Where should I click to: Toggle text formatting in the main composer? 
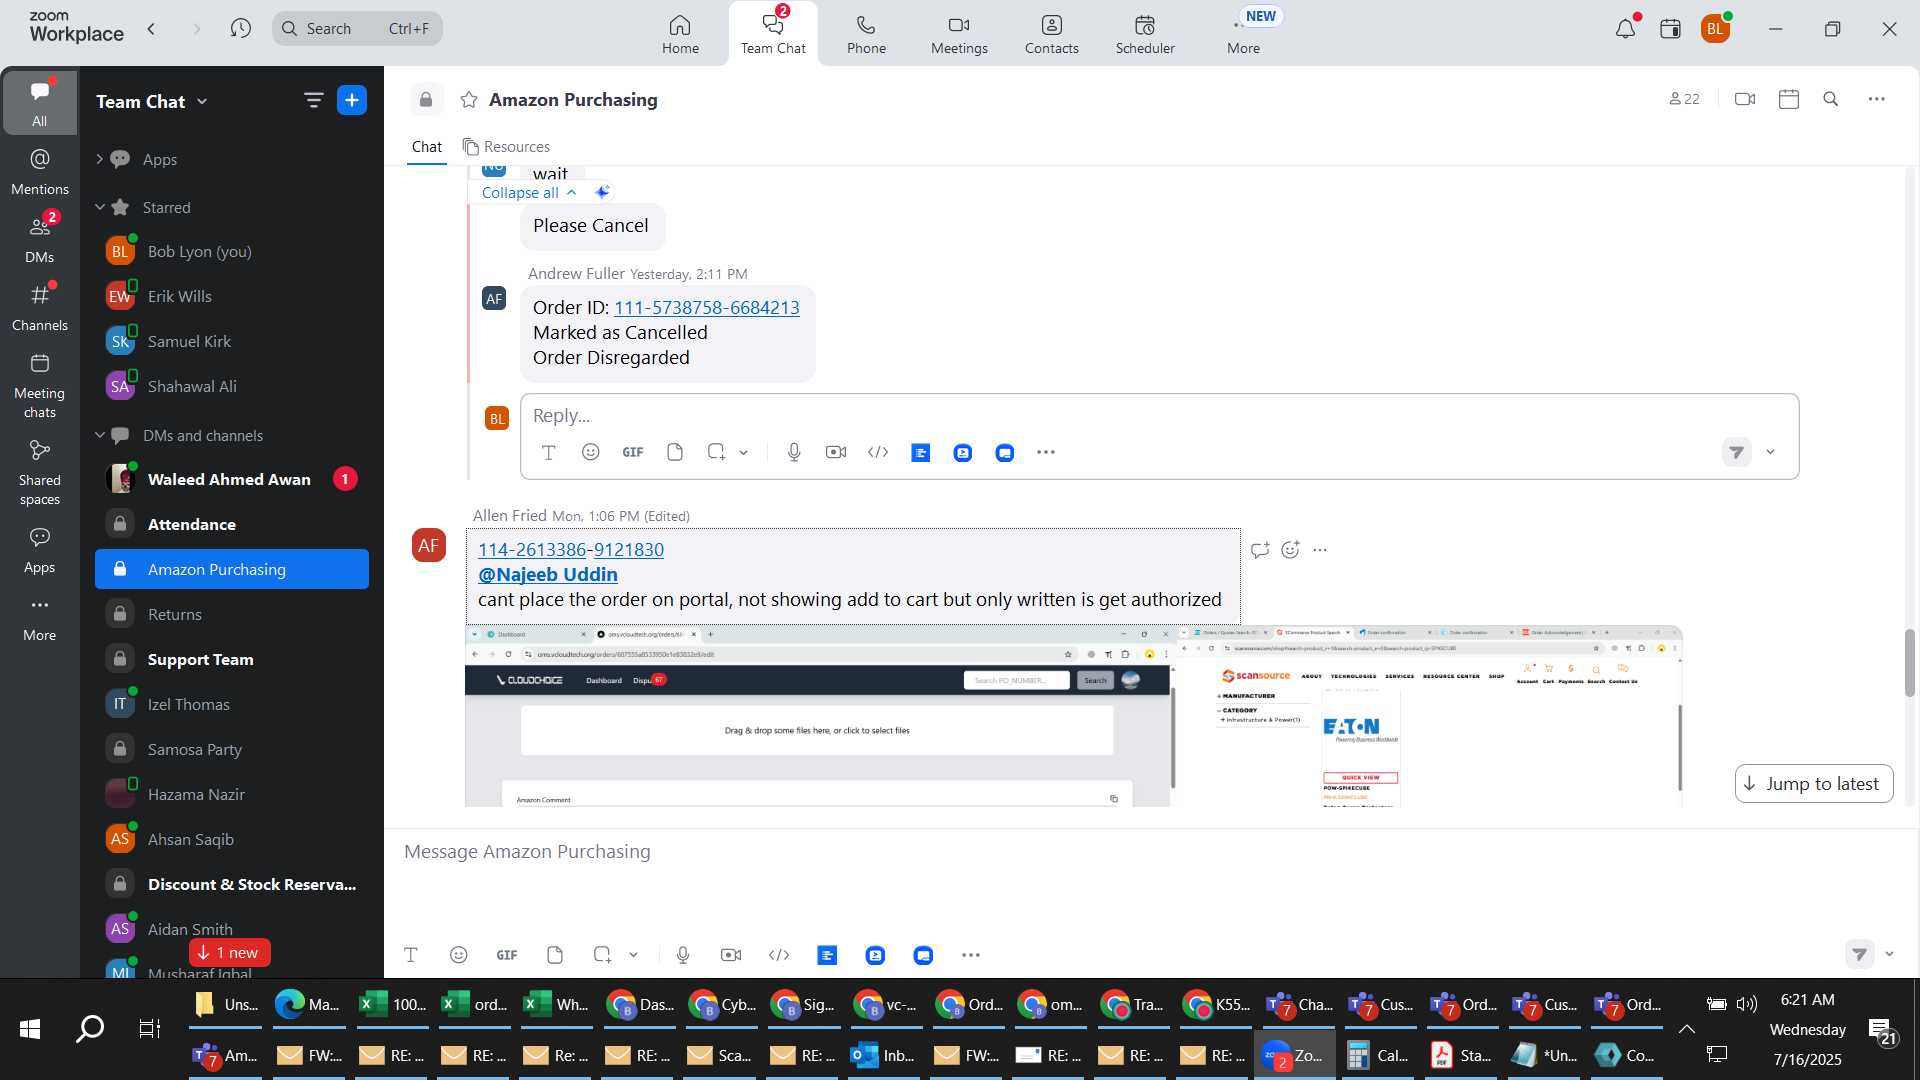coord(411,956)
